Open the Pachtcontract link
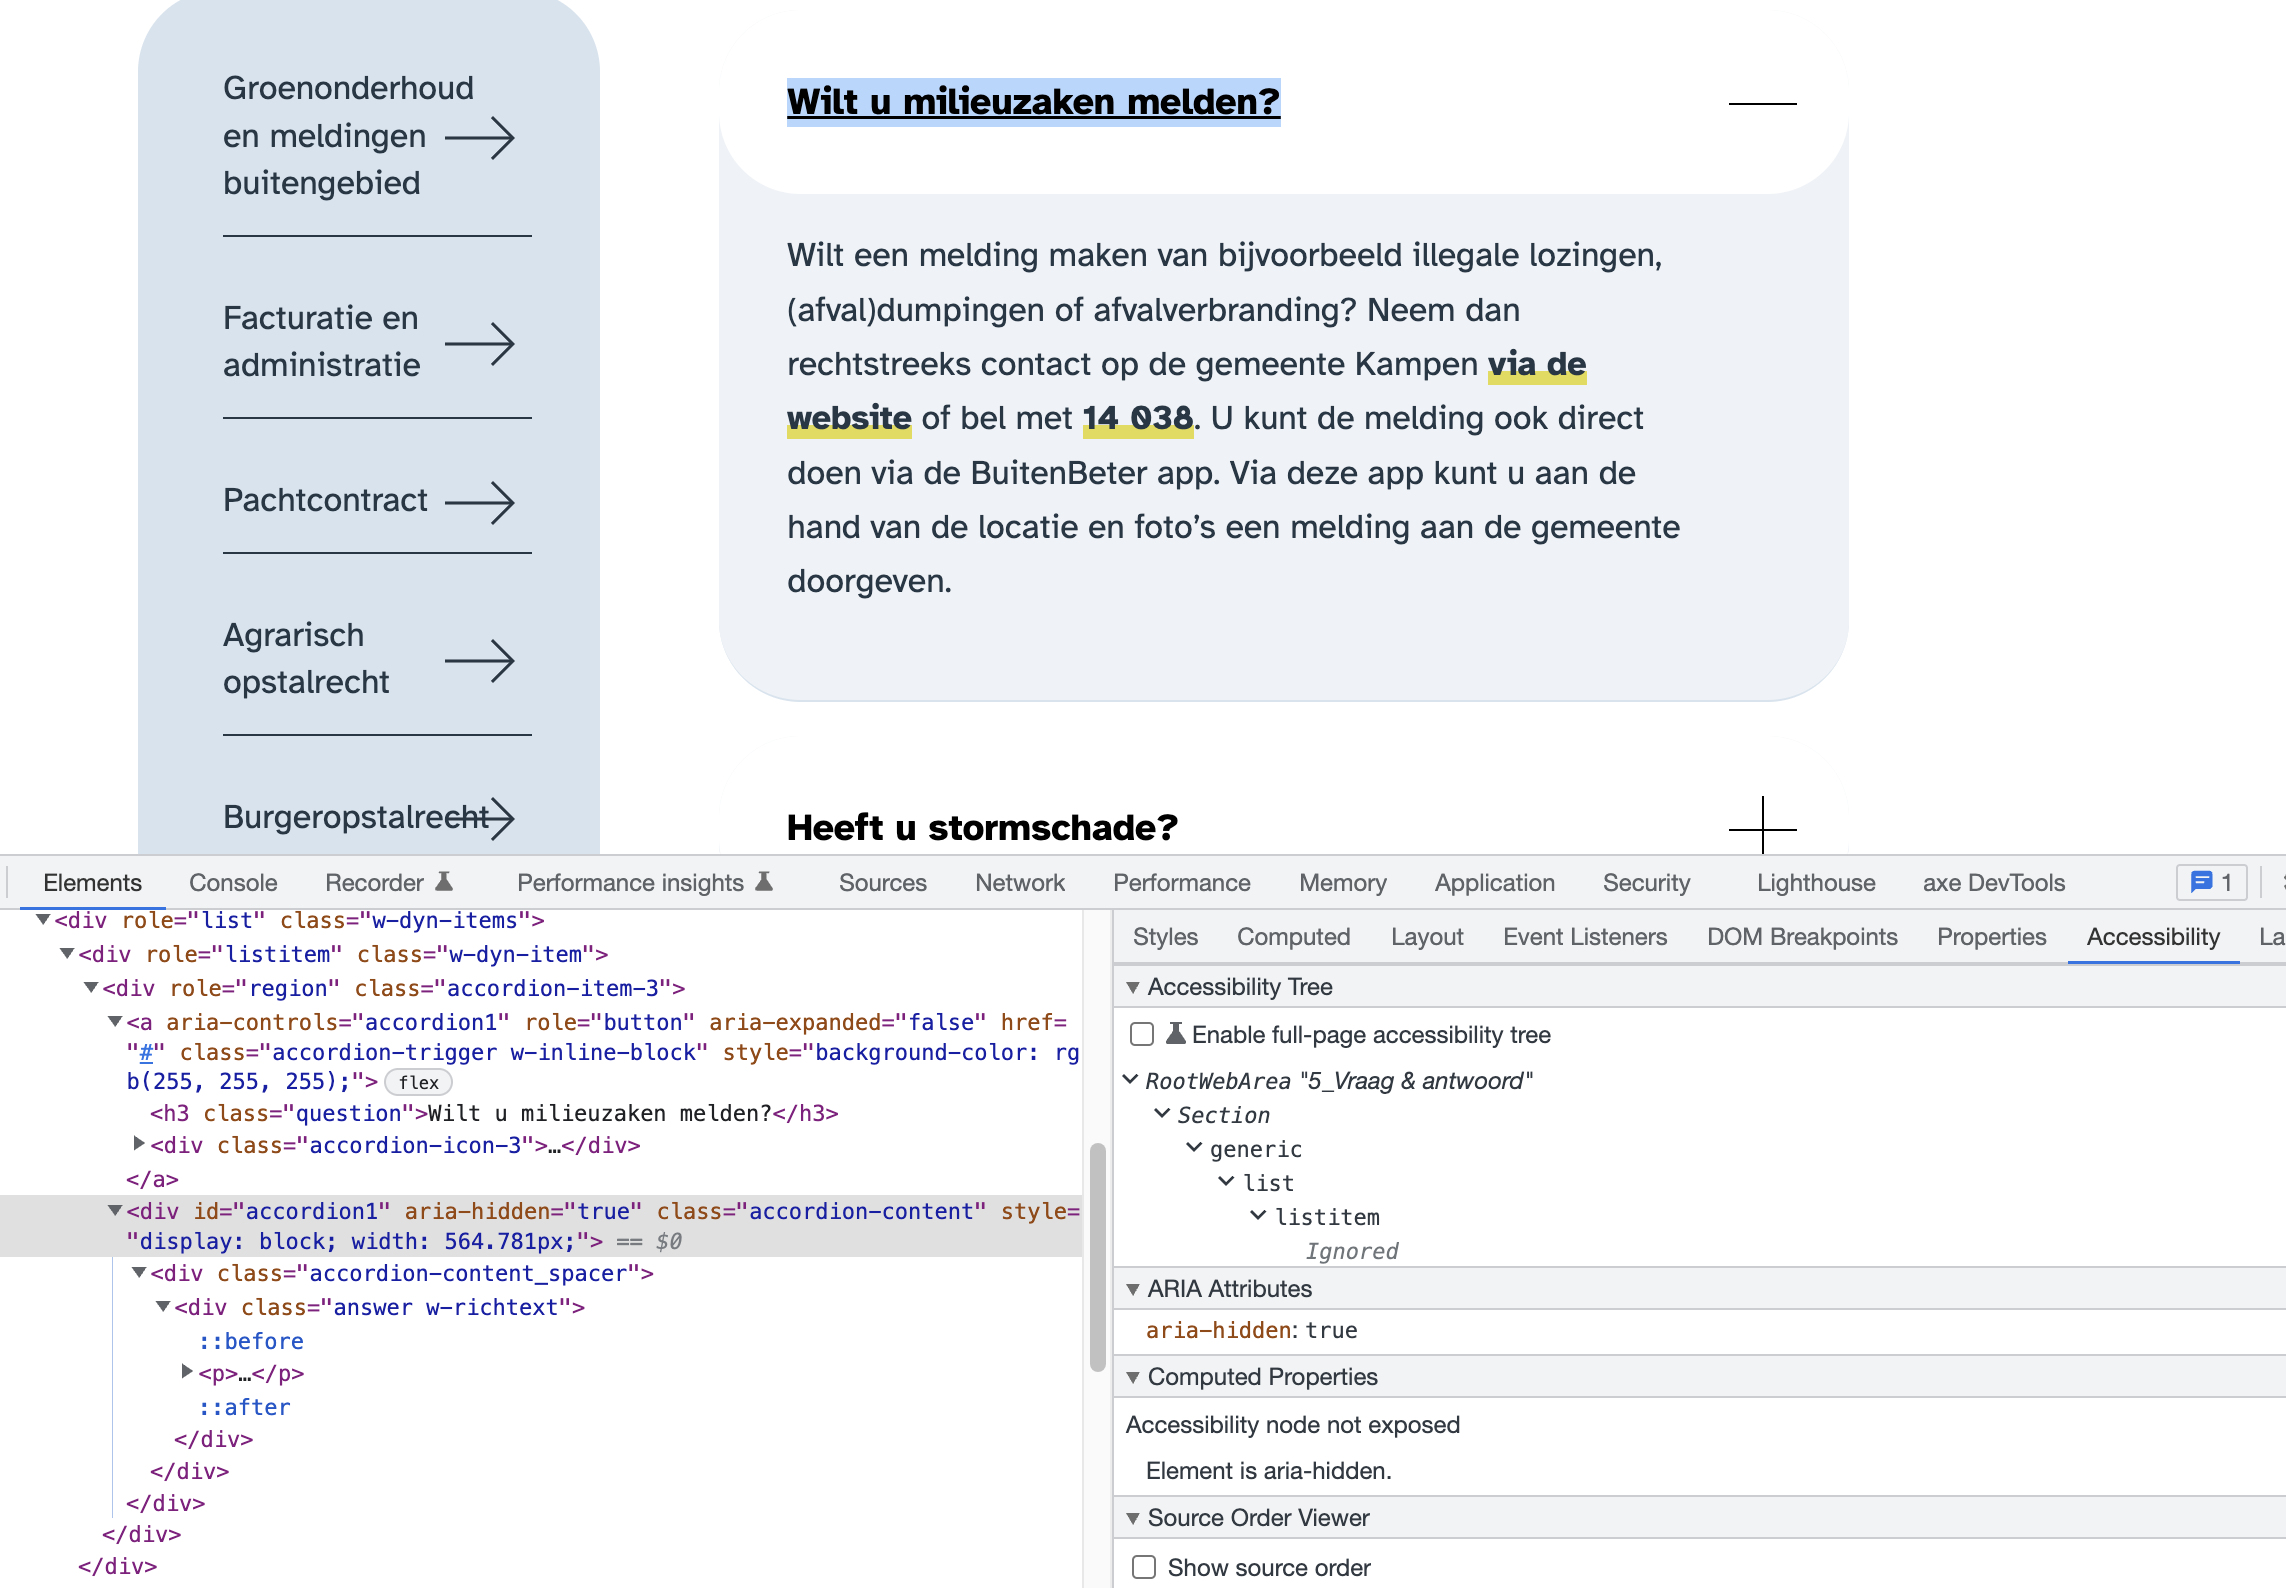 point(325,500)
